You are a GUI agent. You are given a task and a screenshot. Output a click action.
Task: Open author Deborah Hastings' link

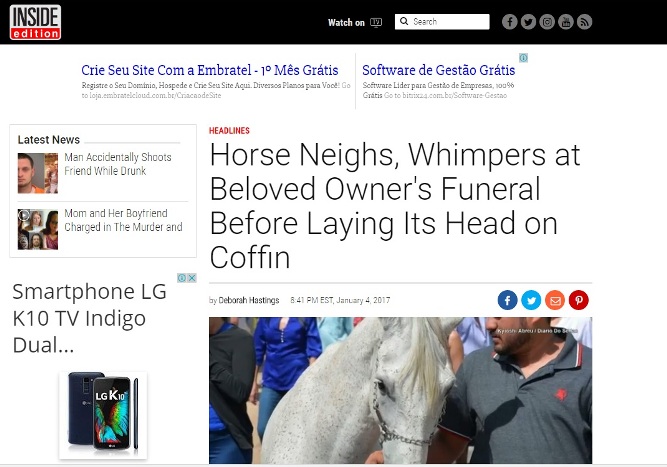tap(248, 300)
